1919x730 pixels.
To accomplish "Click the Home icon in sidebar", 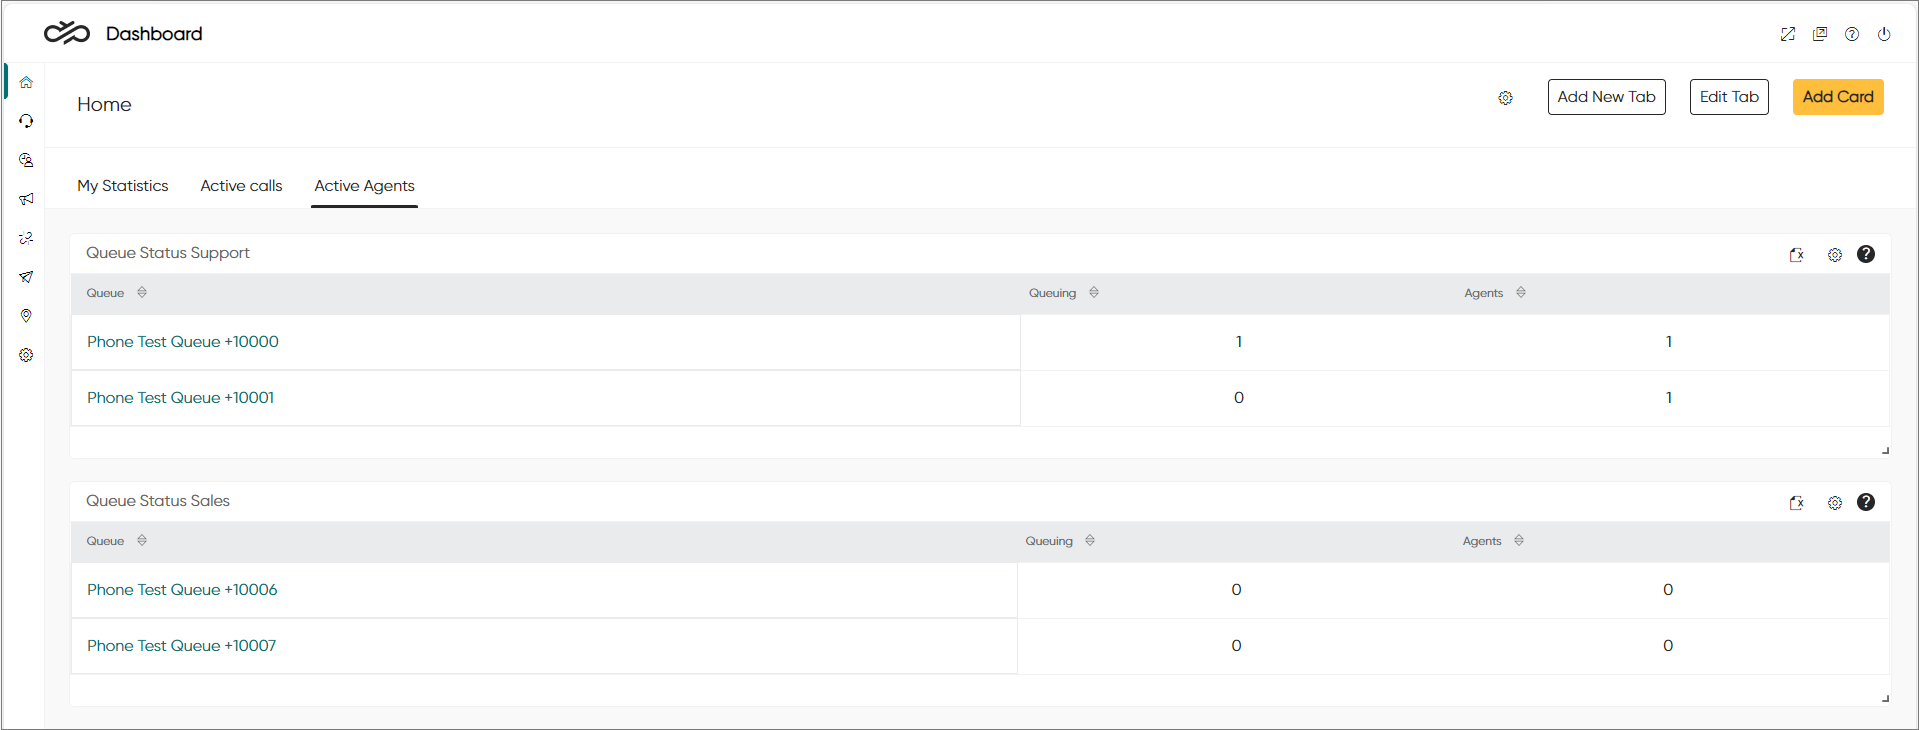I will [26, 82].
